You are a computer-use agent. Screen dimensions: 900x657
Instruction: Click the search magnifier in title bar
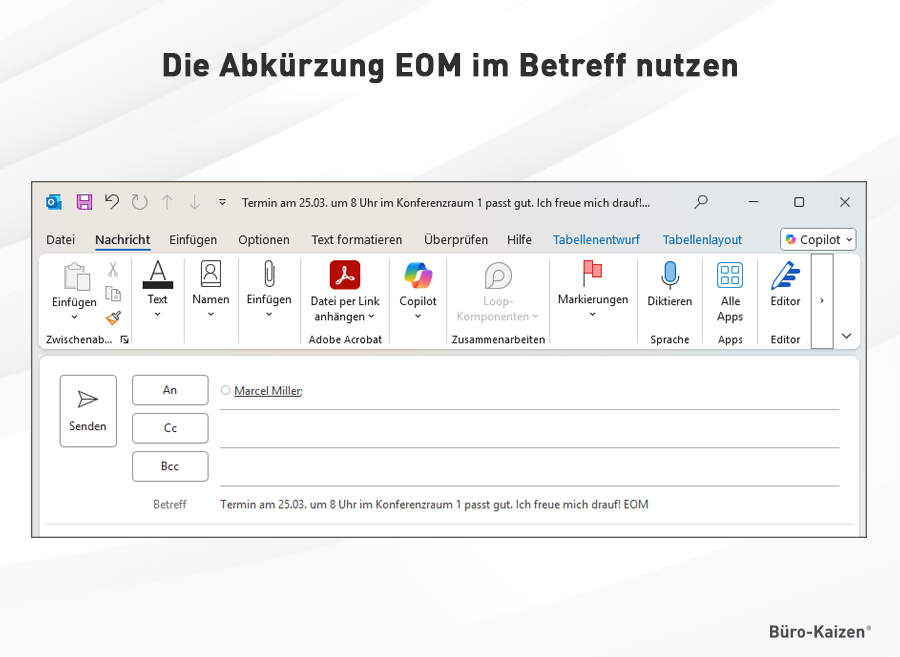click(702, 202)
